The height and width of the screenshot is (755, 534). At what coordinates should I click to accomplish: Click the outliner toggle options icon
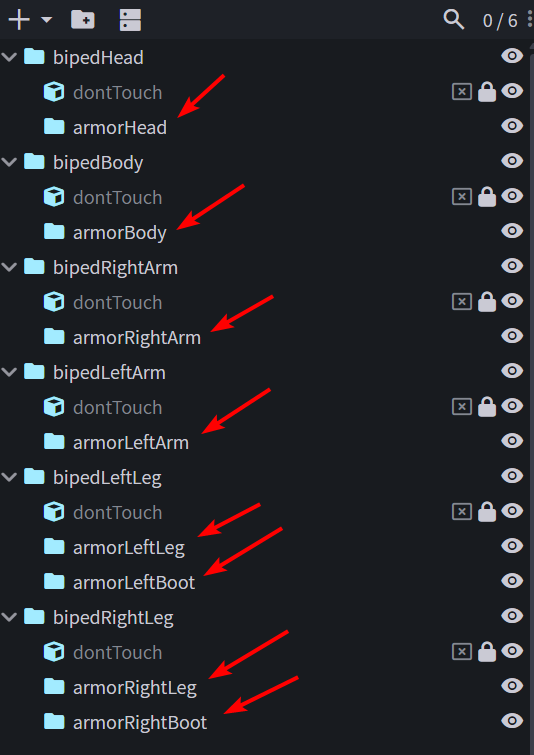pos(130,20)
